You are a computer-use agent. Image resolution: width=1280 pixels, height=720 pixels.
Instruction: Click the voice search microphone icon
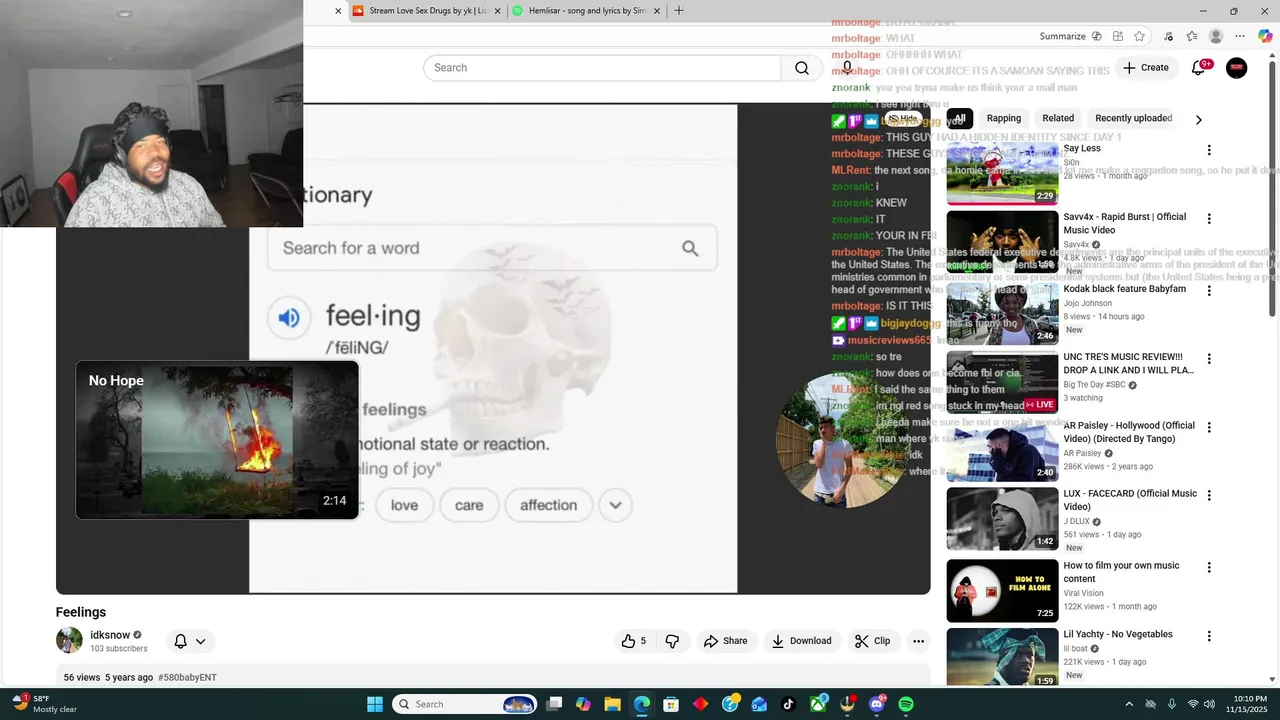[x=847, y=68]
